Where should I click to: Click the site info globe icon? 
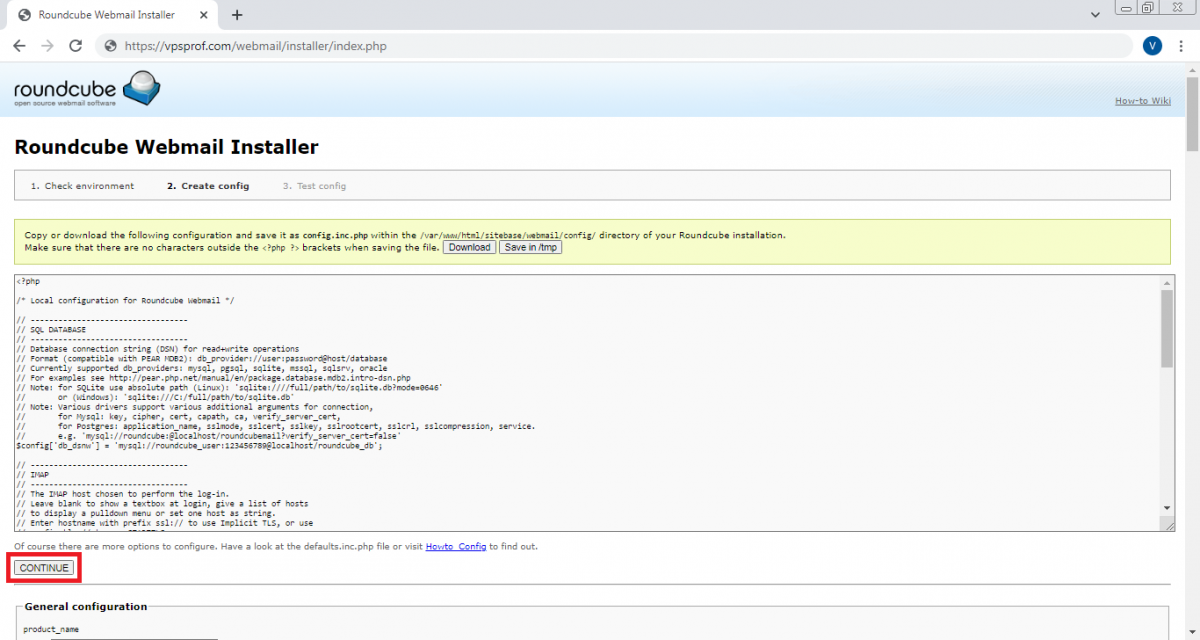click(x=110, y=46)
